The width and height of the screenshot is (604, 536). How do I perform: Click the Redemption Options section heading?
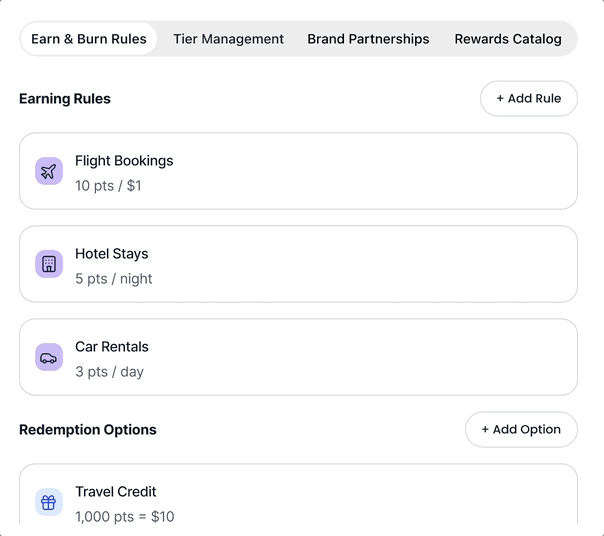(88, 430)
